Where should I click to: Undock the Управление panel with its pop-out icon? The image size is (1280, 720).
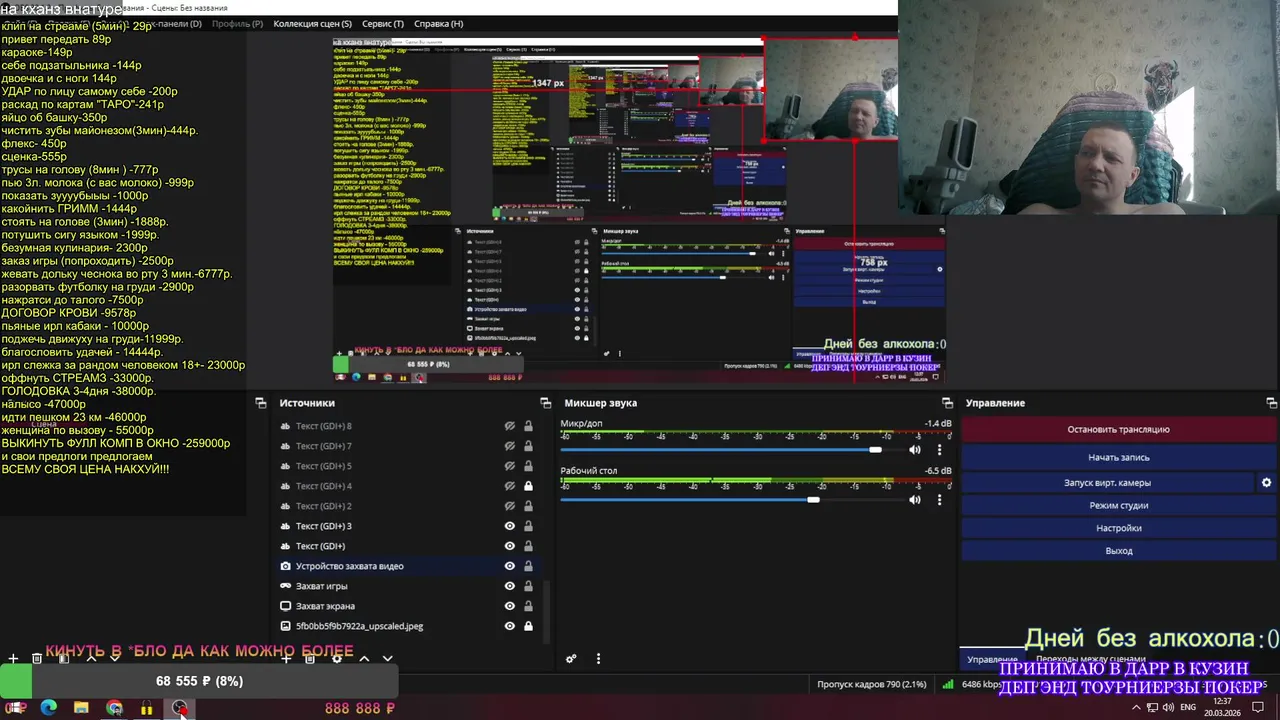coord(1272,403)
